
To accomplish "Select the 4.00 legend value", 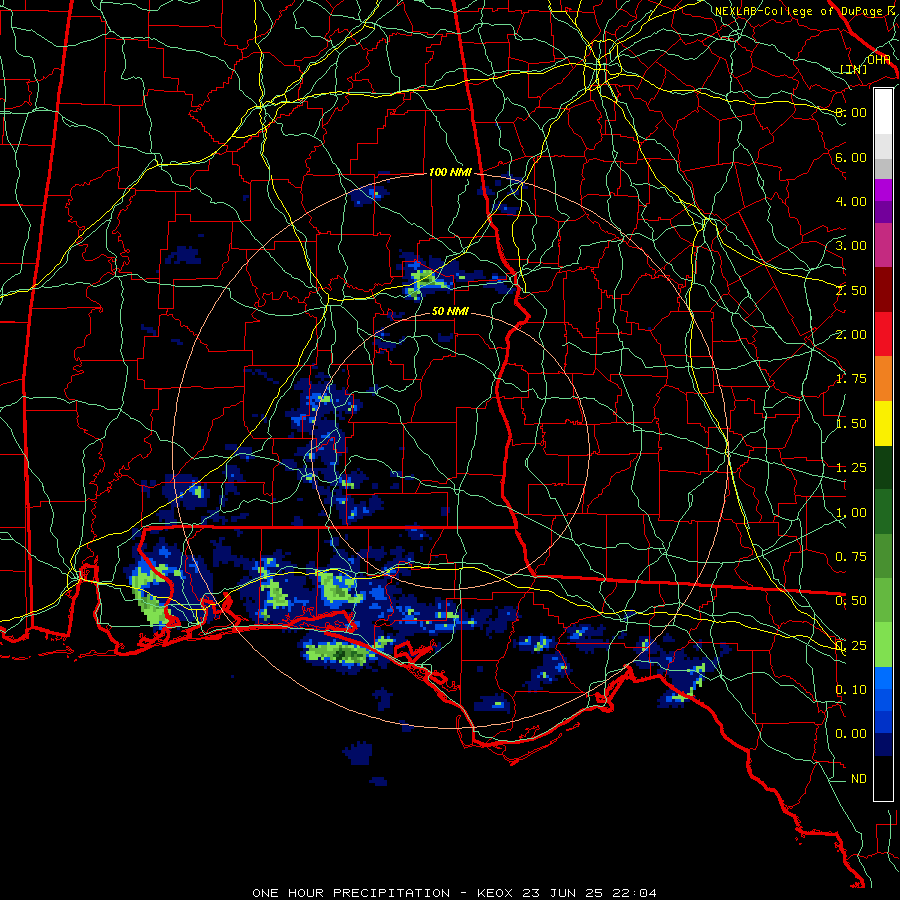I will point(851,201).
